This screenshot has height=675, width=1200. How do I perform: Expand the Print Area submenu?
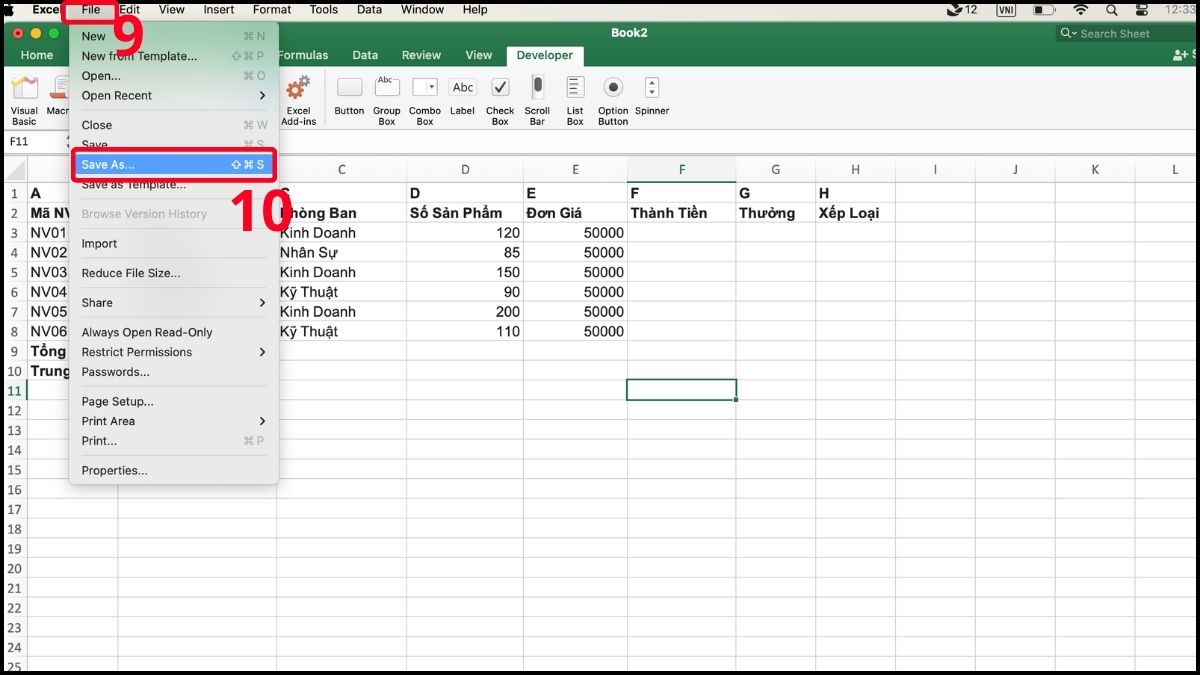[263, 421]
